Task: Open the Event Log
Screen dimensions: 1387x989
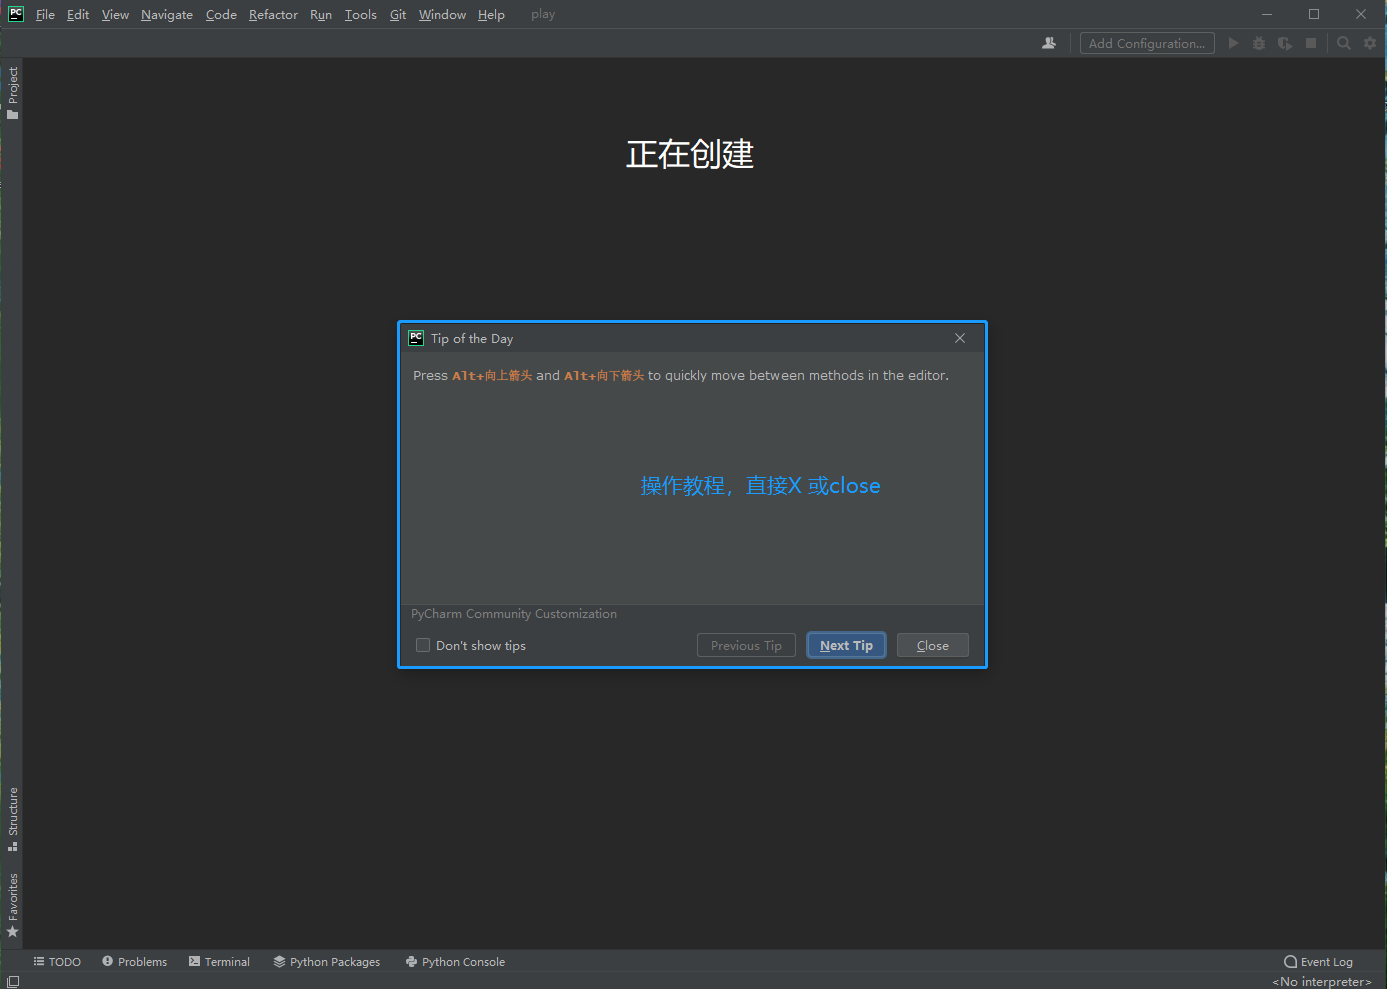Action: coord(1318,962)
